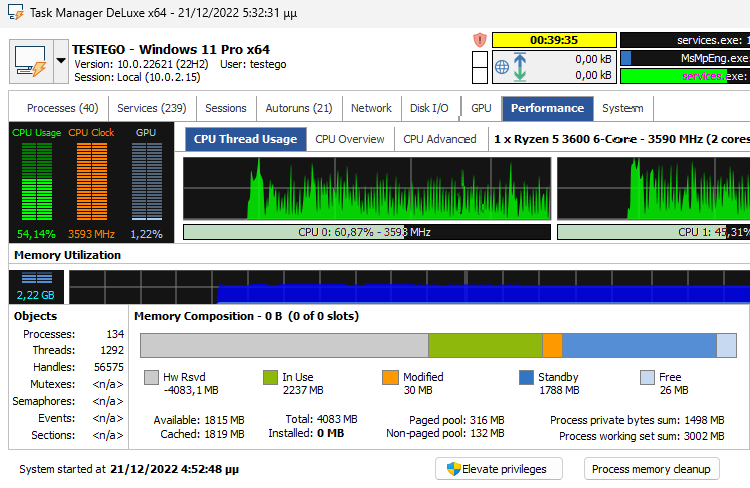Click Available: 1815 MB text
750x488 pixels.
[x=199, y=420]
